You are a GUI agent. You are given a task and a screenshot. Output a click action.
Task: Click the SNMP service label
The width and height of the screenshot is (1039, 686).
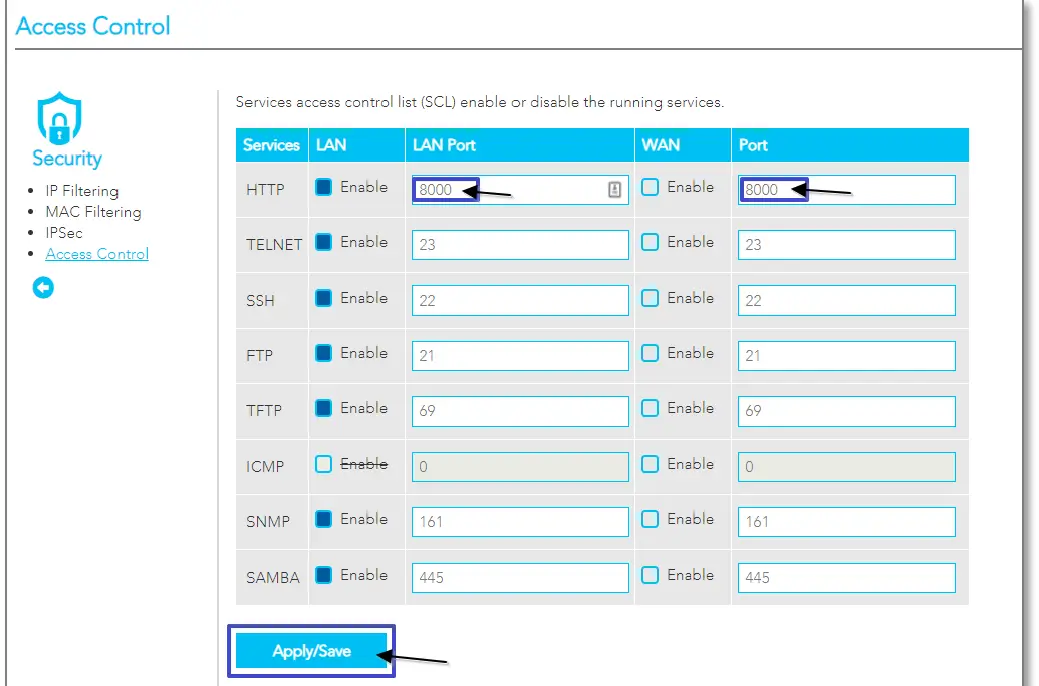point(268,522)
